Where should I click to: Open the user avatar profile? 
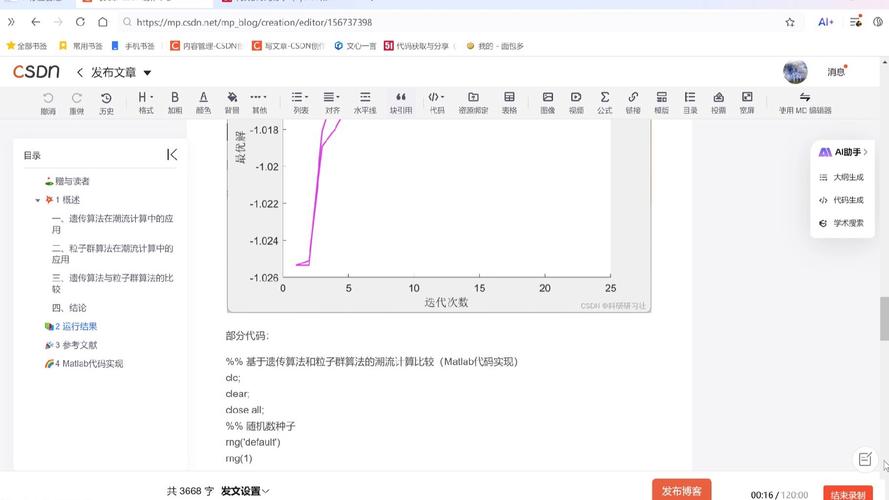[x=795, y=71]
